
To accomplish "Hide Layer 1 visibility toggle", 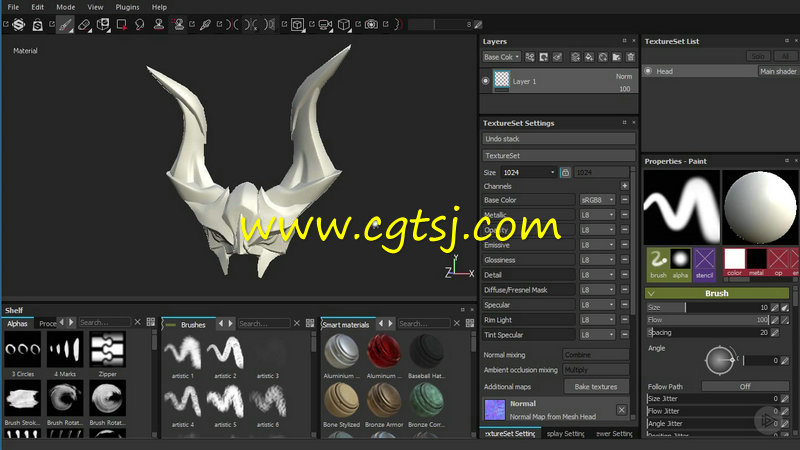I will pyautogui.click(x=486, y=81).
